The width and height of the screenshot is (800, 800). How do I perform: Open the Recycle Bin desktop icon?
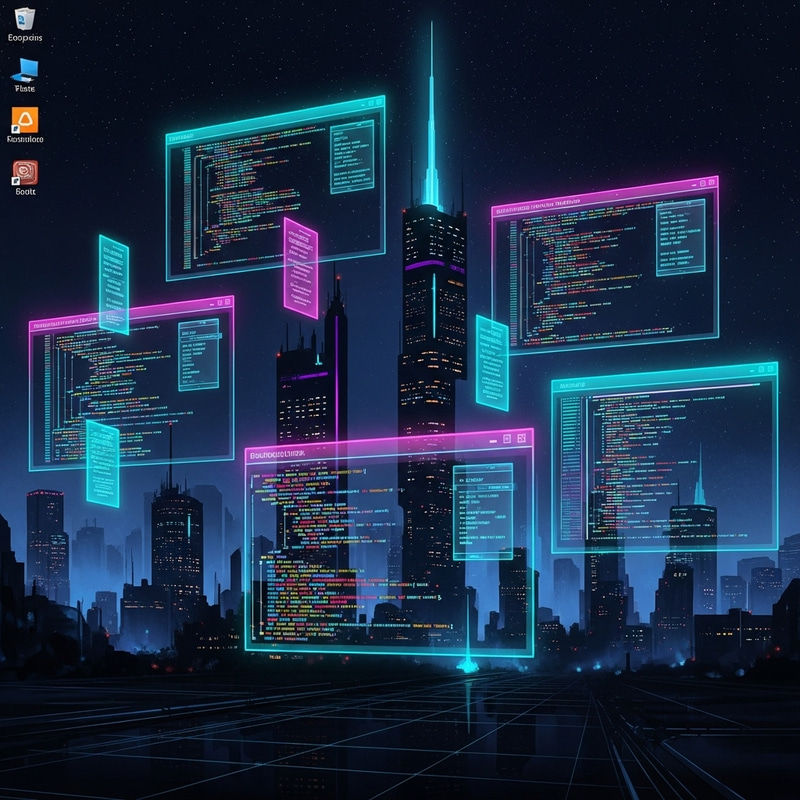click(x=26, y=18)
